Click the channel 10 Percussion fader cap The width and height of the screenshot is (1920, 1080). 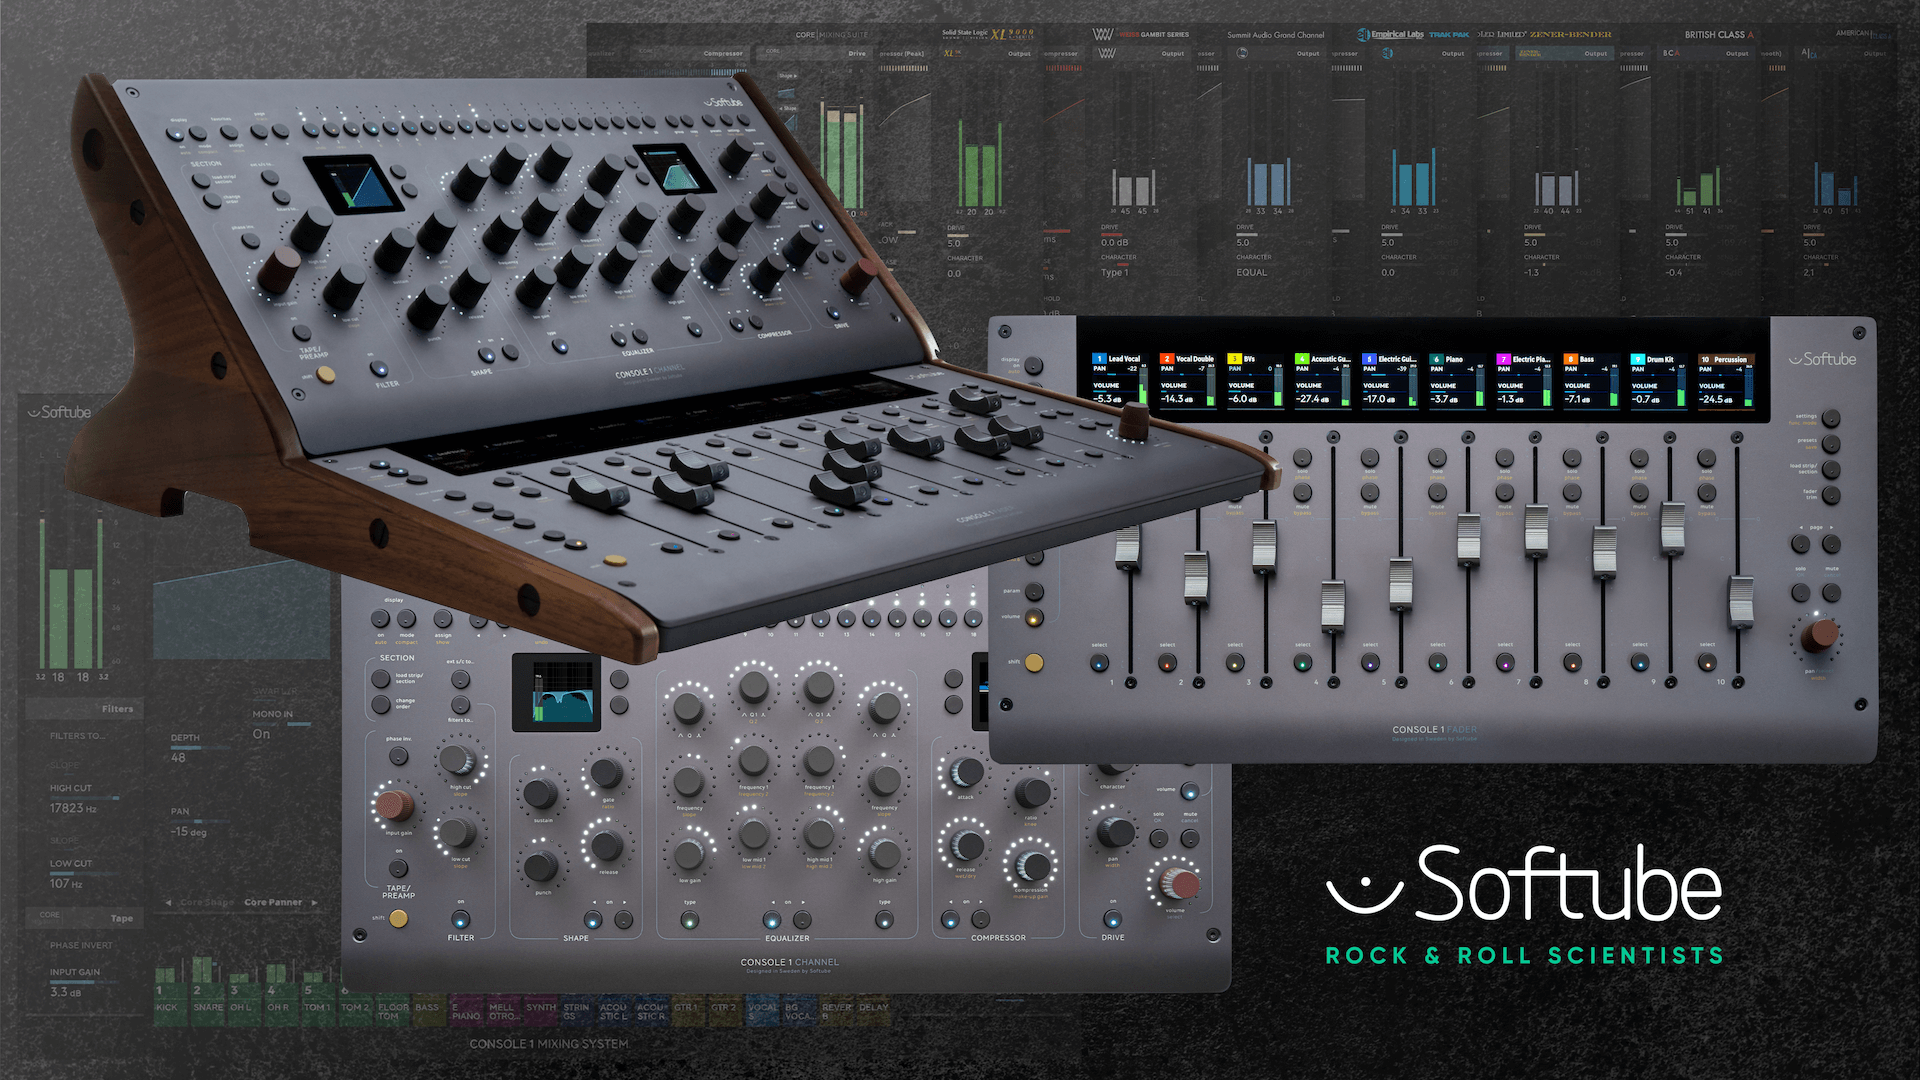(x=1741, y=601)
